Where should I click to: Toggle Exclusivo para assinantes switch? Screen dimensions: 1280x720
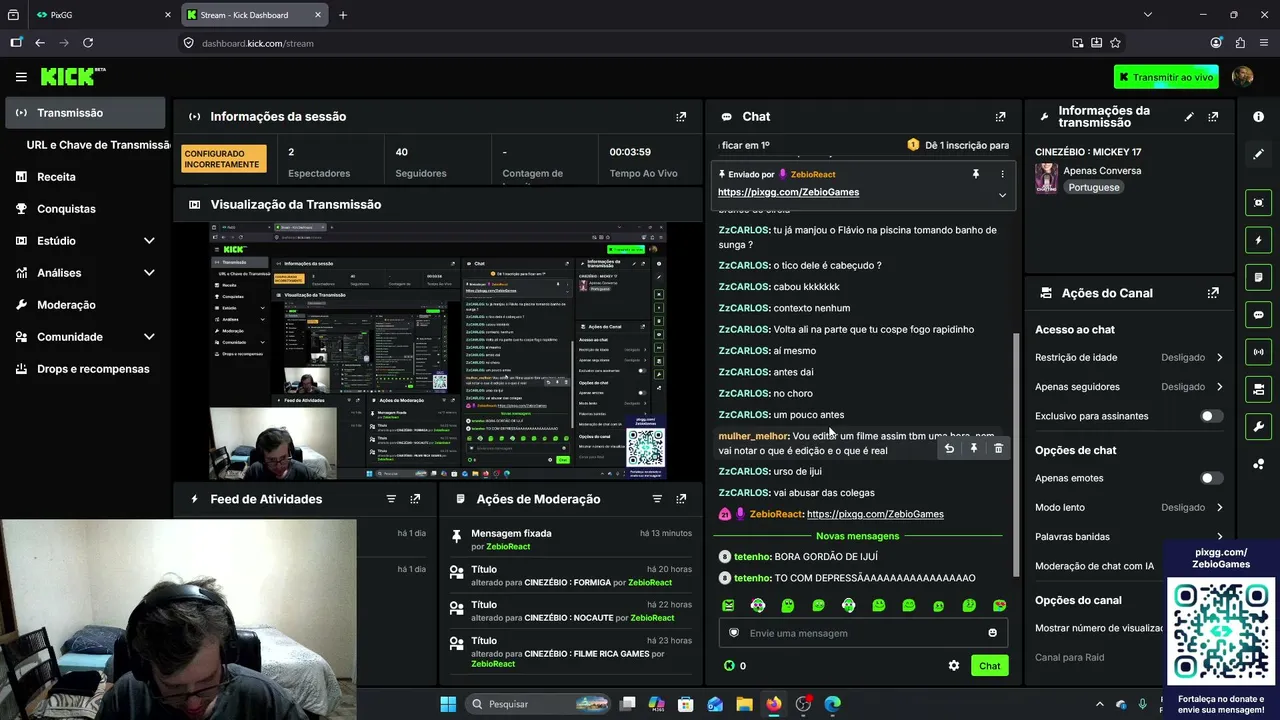point(1211,416)
